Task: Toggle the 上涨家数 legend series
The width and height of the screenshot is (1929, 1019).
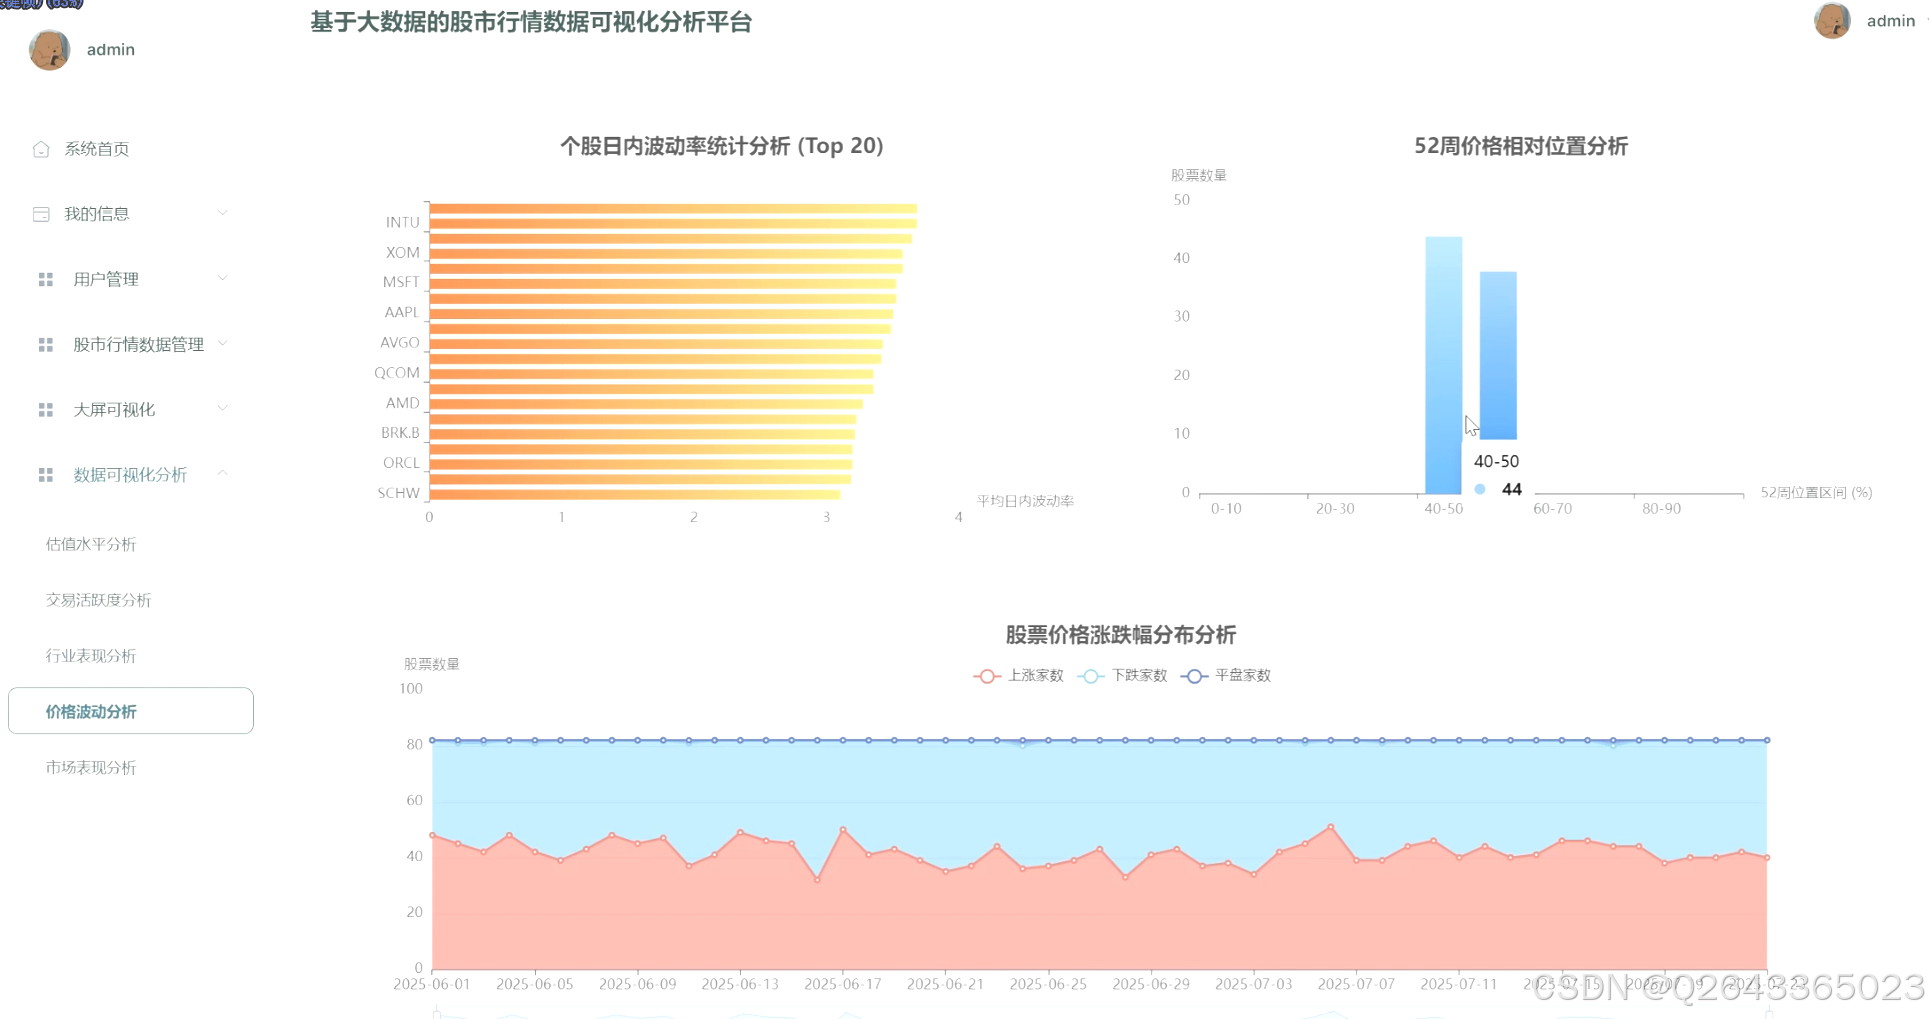Action: click(1018, 676)
